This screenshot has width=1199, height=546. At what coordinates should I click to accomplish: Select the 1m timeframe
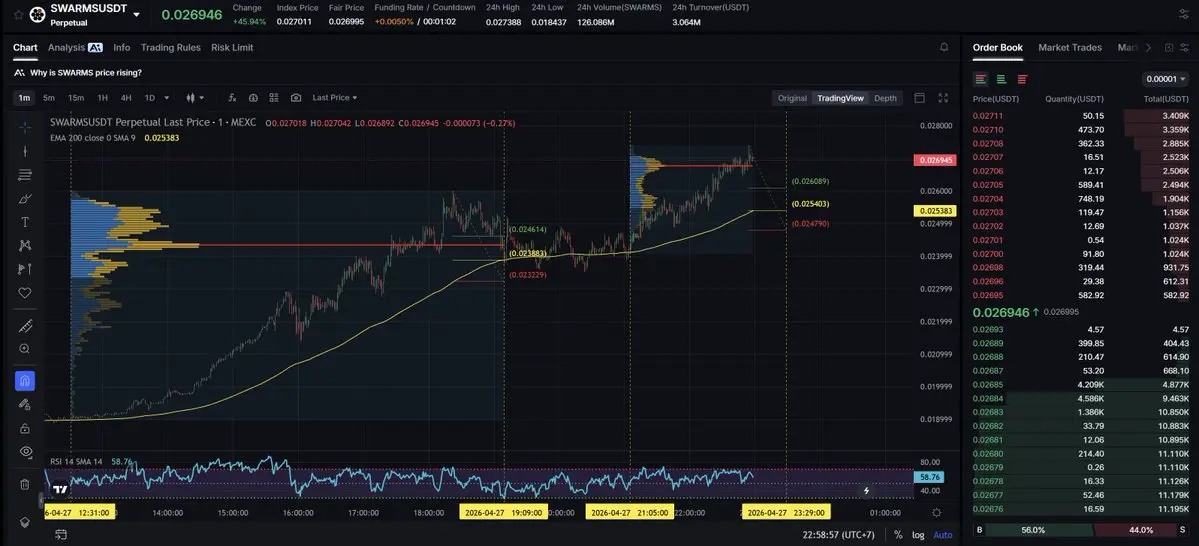coord(24,98)
